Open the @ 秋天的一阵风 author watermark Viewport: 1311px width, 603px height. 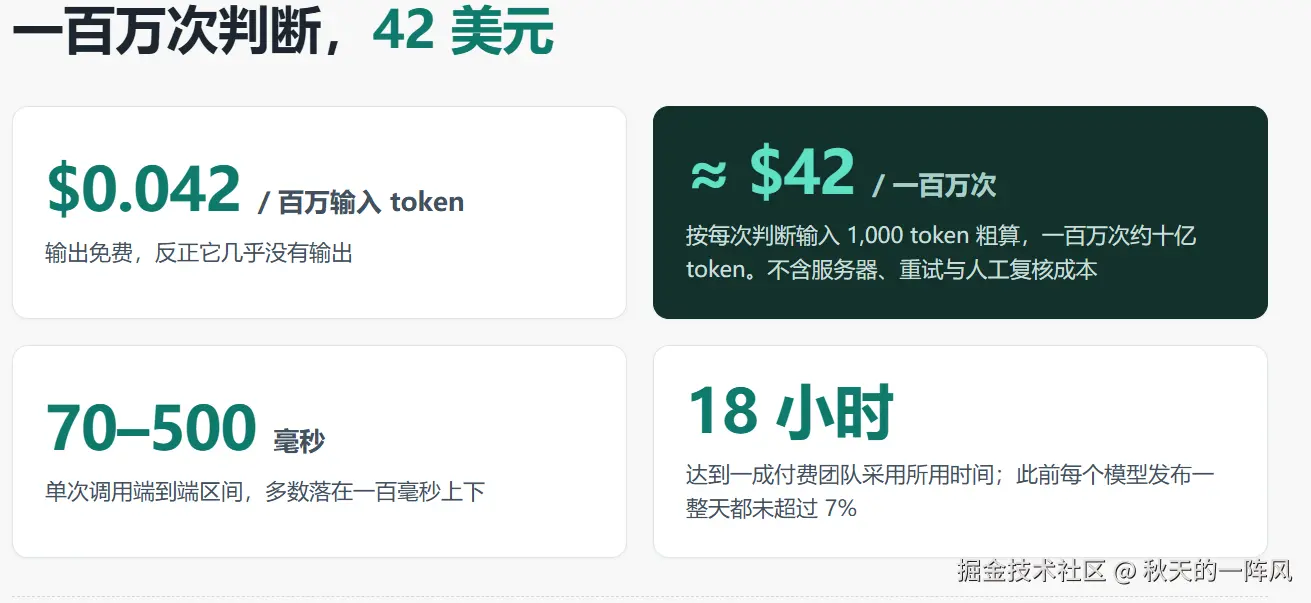pos(1204,571)
